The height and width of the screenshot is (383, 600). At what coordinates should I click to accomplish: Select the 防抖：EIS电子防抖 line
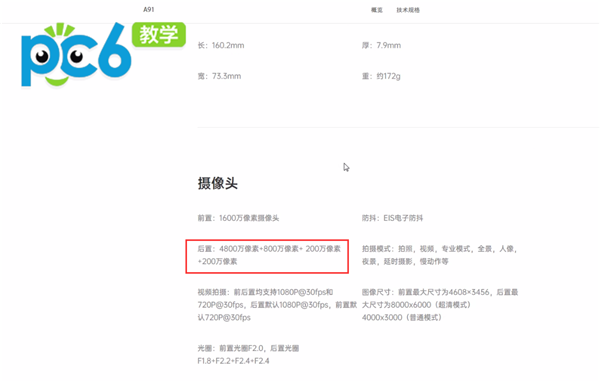point(393,218)
